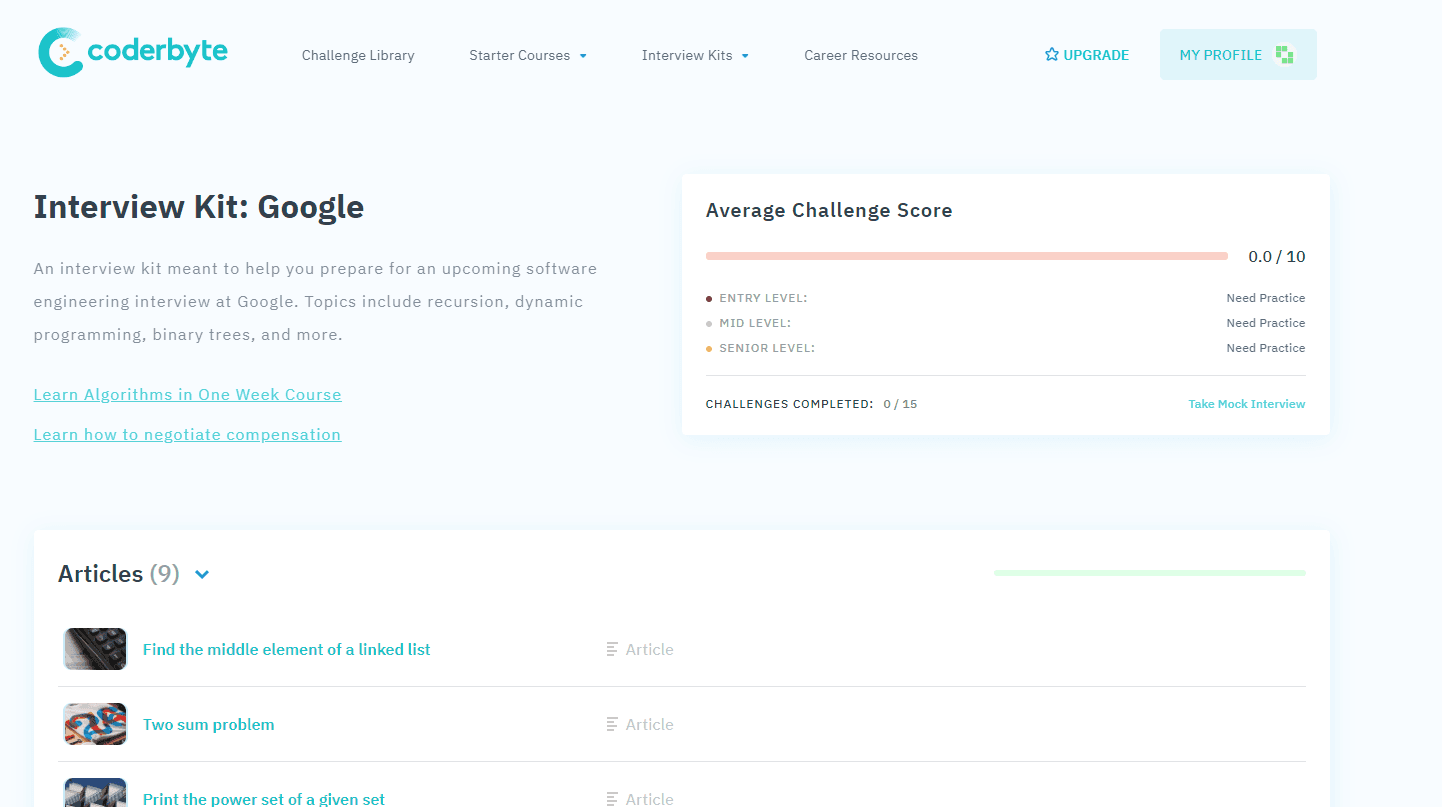Go to Career Resources
This screenshot has width=1442, height=807.
(861, 55)
